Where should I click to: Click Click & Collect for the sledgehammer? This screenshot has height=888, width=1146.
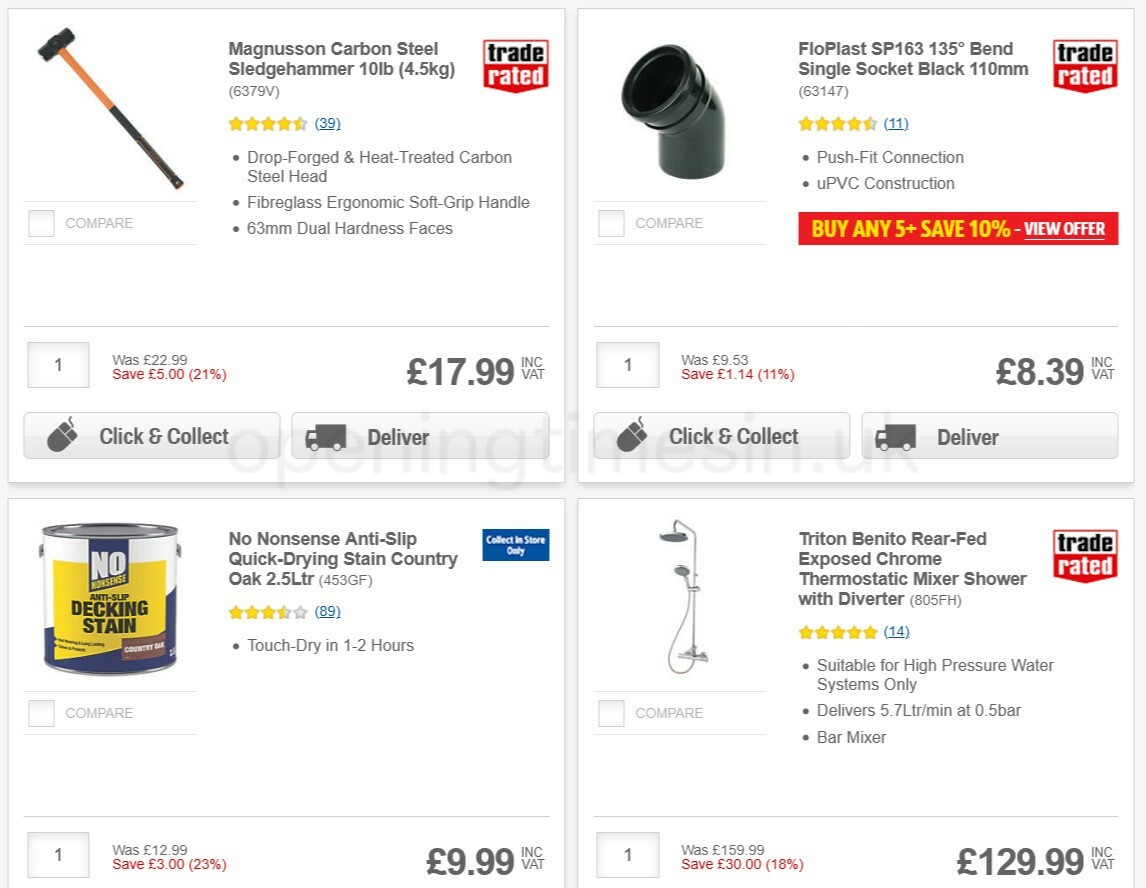coord(151,436)
